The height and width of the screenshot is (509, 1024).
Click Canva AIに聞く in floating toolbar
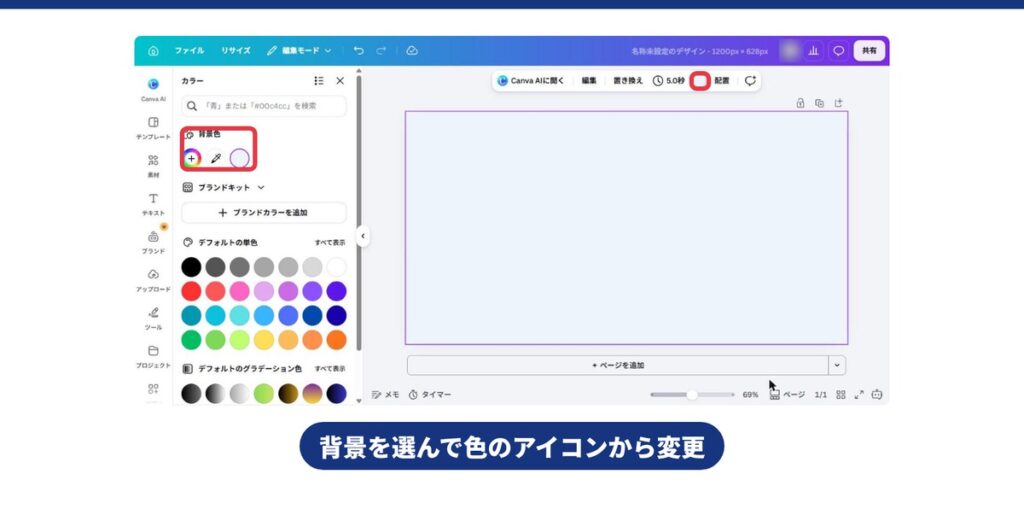pyautogui.click(x=531, y=81)
